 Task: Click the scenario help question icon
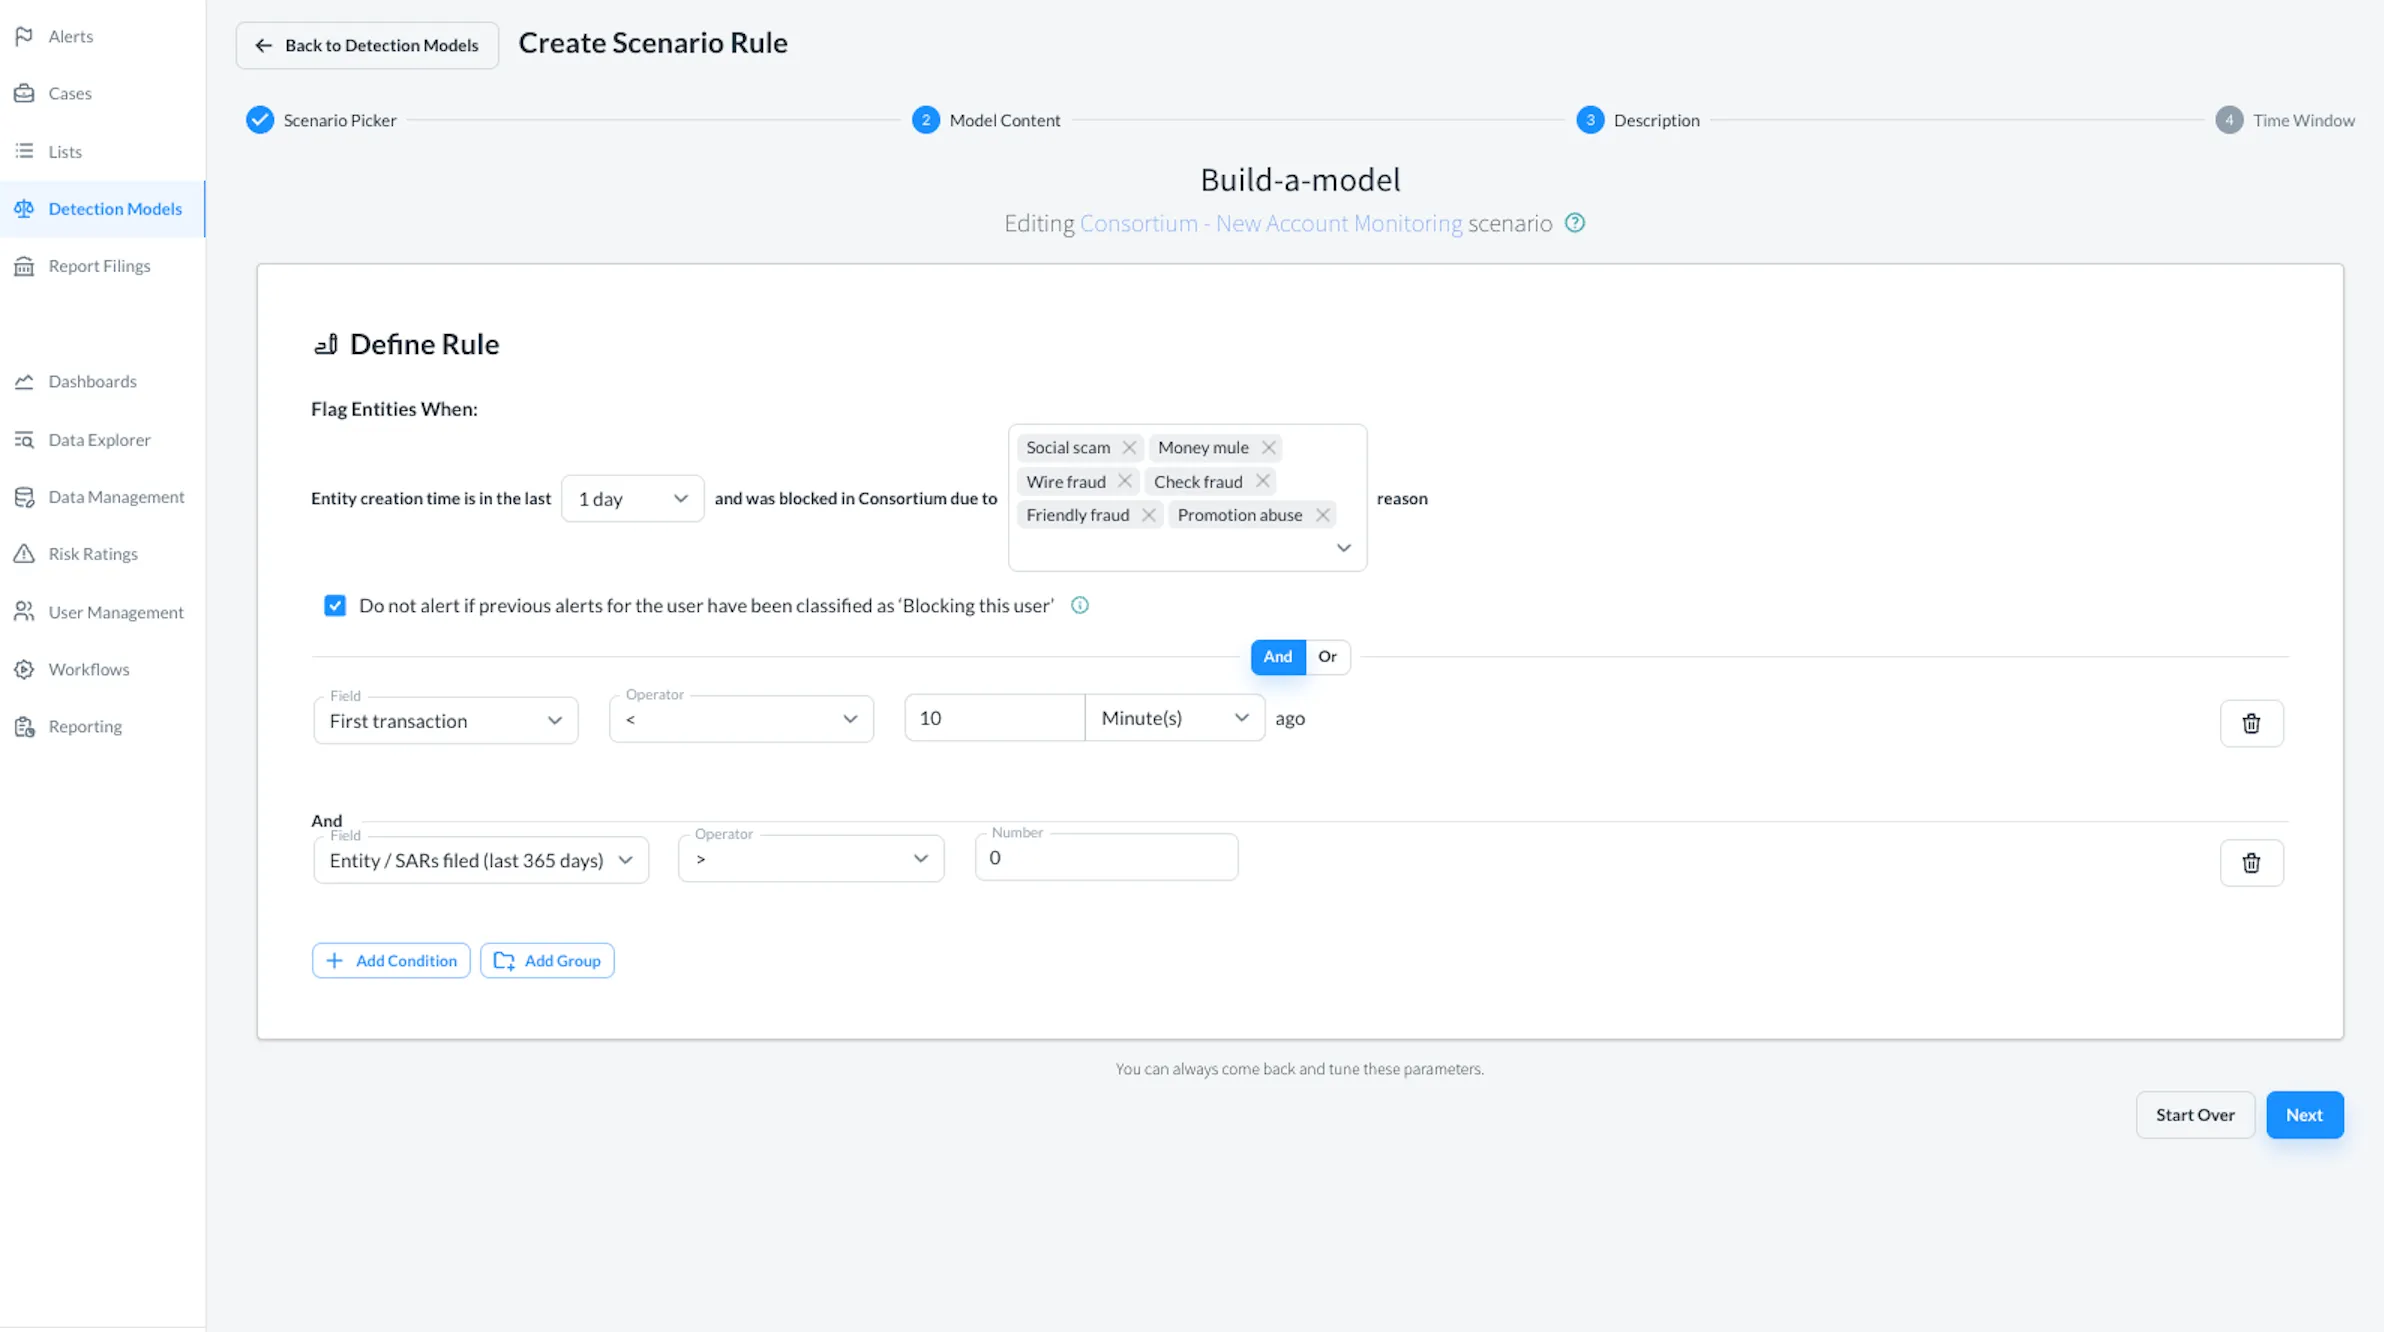coord(1575,223)
